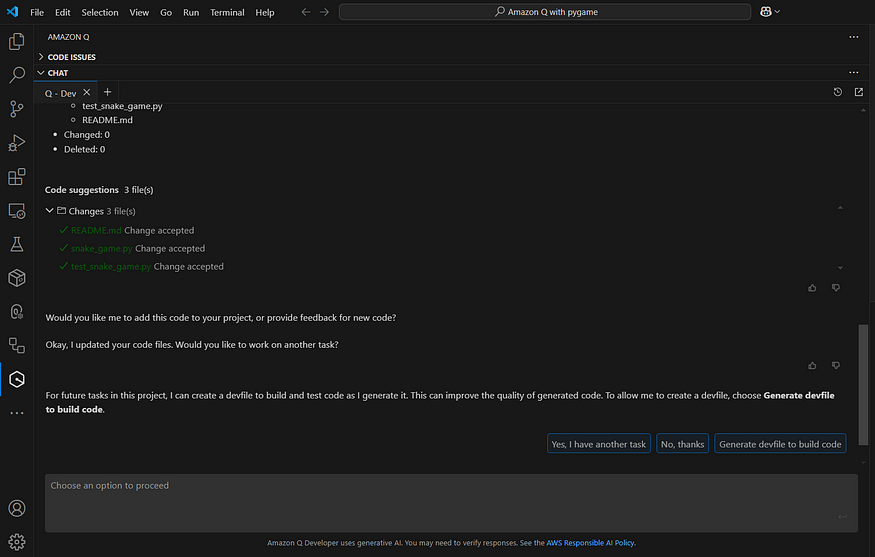View chat history icon
The image size is (875, 557).
click(838, 92)
